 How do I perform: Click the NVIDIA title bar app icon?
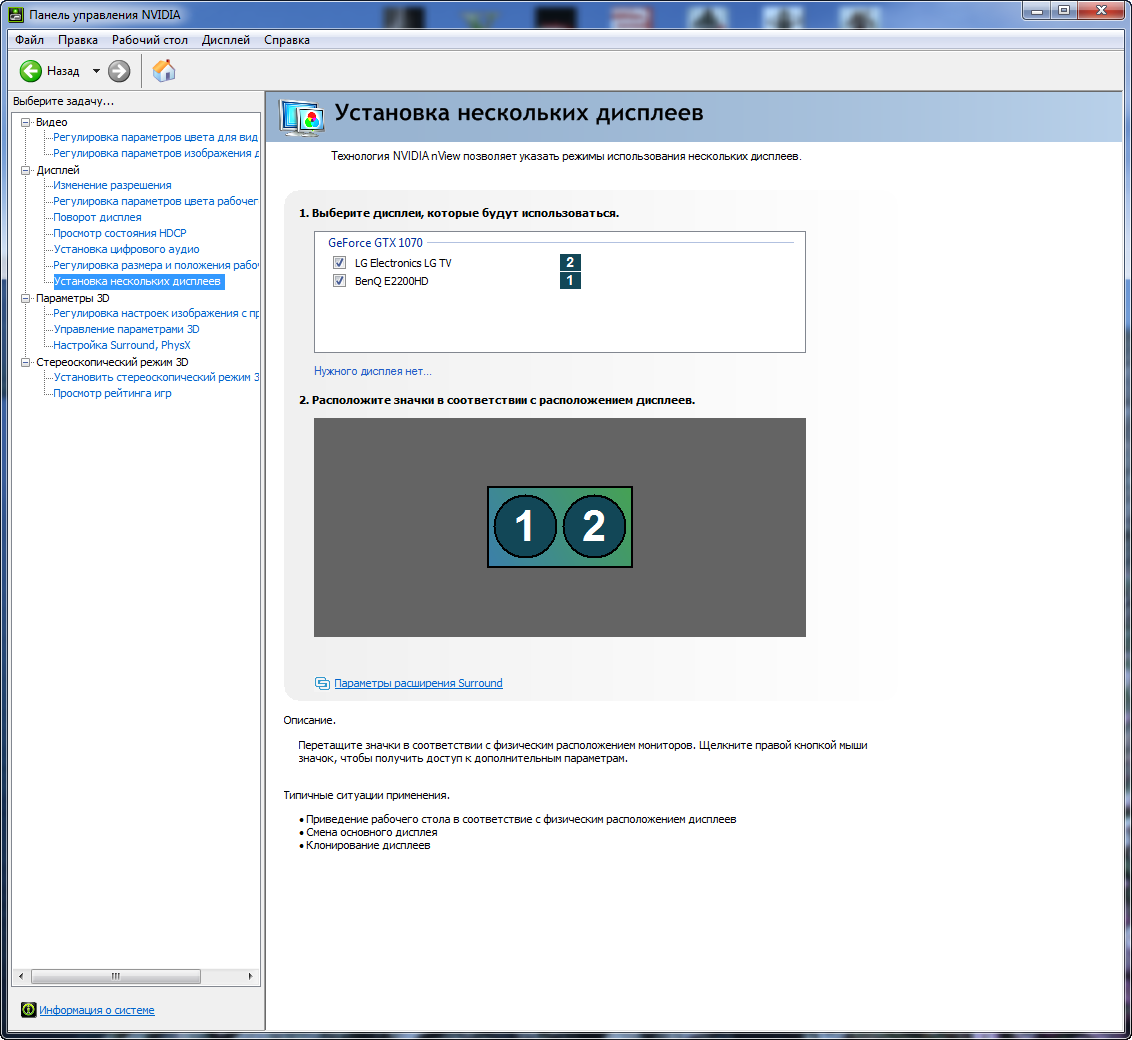[17, 14]
